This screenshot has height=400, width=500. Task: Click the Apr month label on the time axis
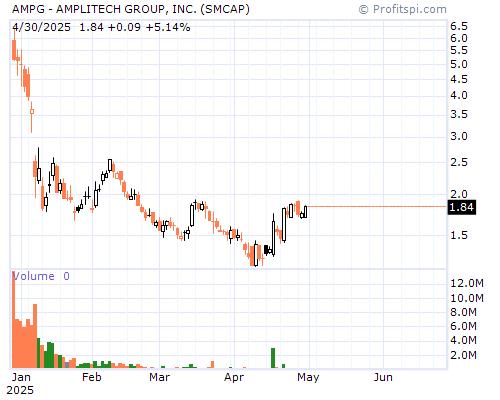point(234,377)
